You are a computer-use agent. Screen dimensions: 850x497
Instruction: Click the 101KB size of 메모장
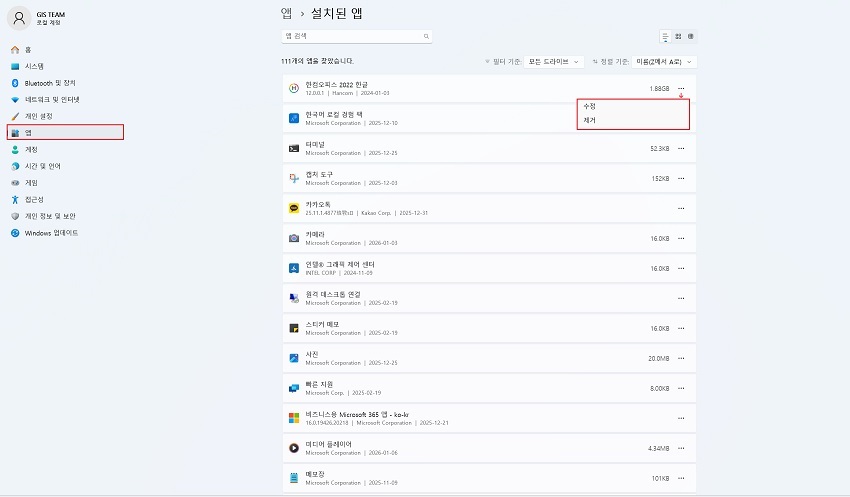click(661, 478)
